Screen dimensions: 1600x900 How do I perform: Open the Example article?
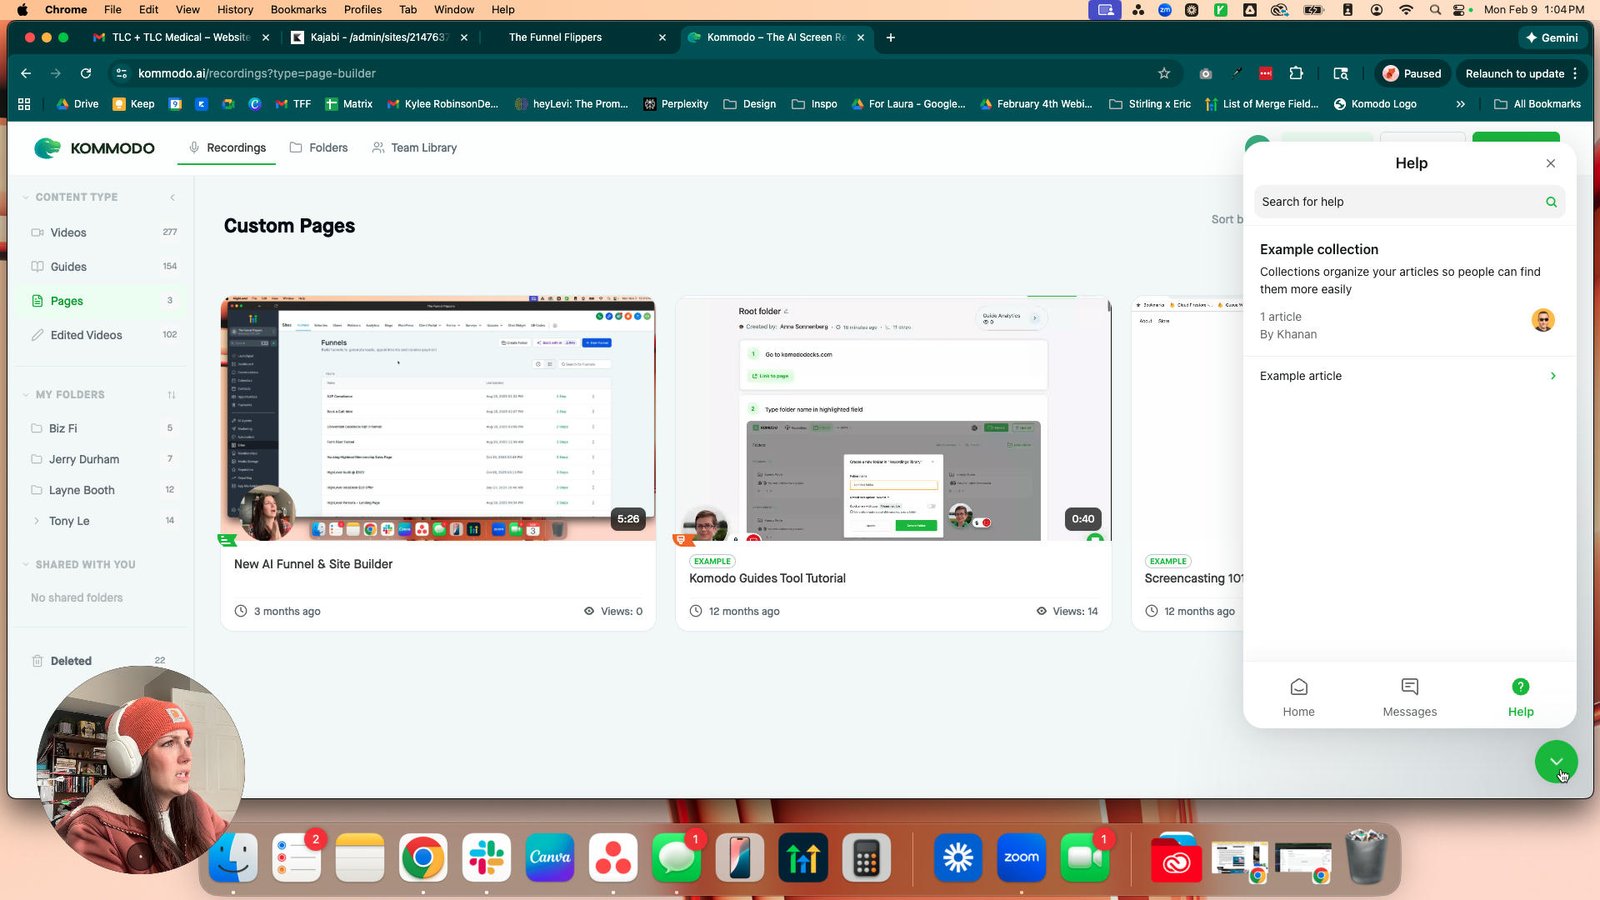(x=1409, y=376)
